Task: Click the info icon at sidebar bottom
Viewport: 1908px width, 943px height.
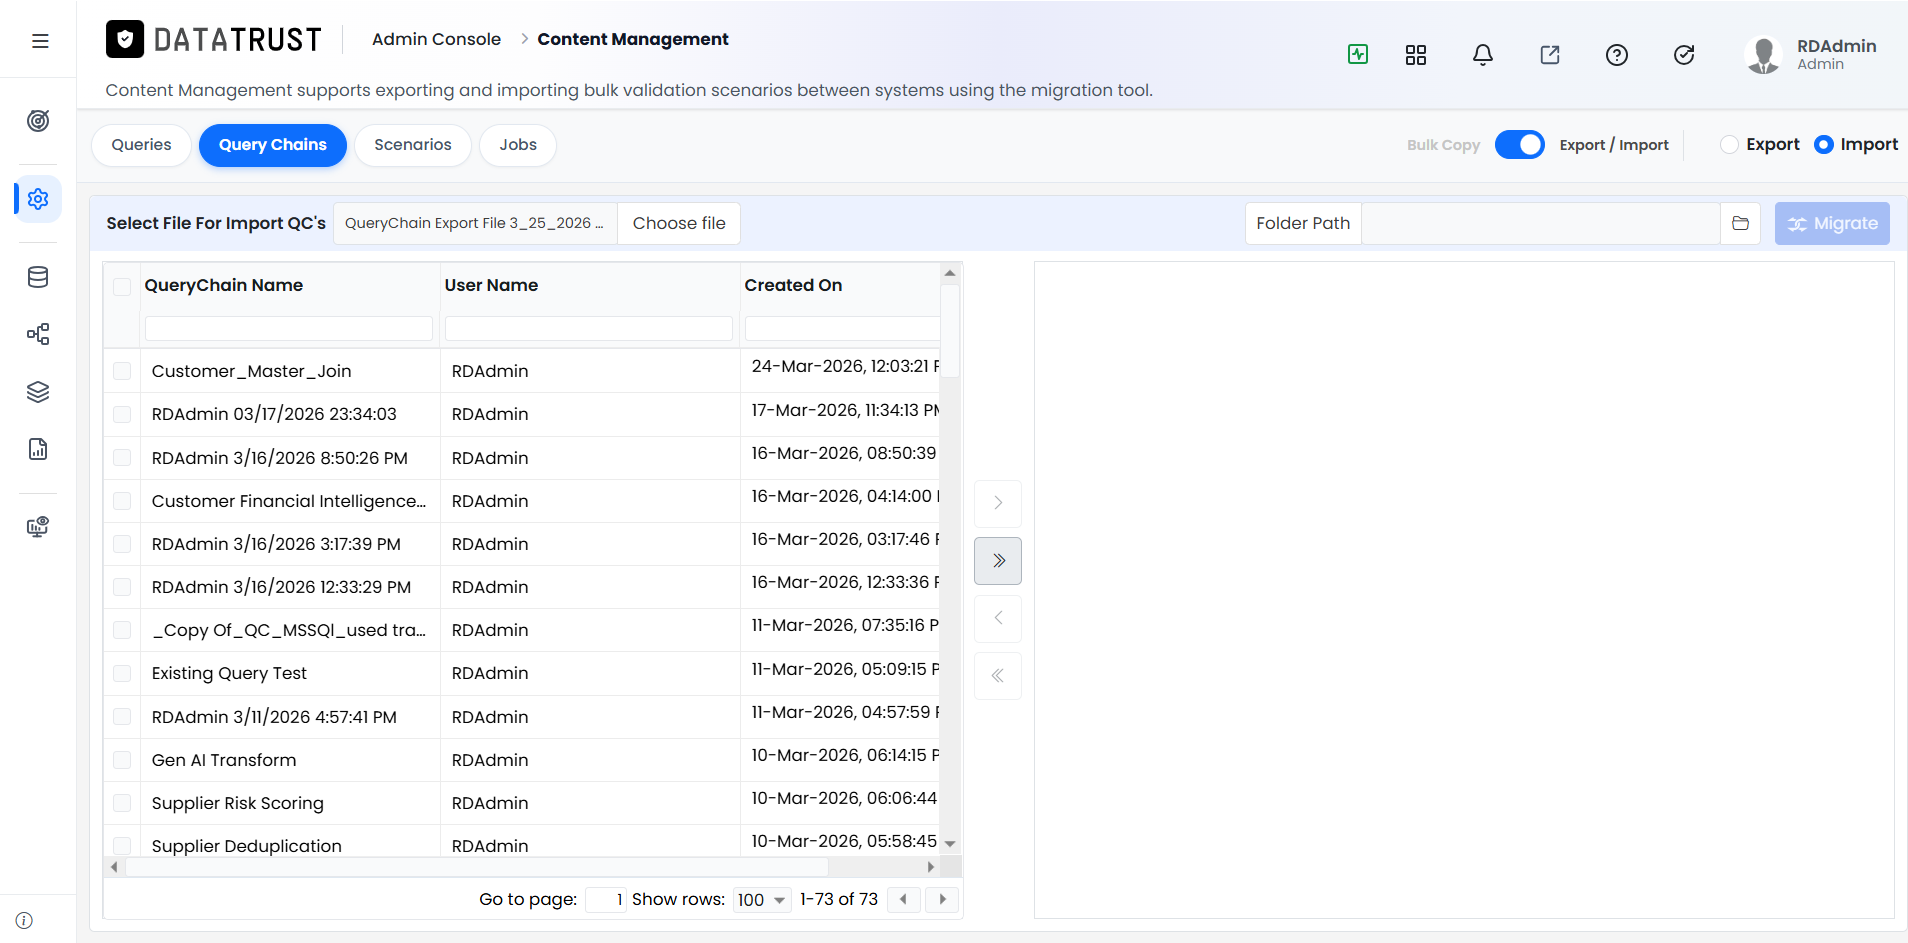Action: pos(24,920)
